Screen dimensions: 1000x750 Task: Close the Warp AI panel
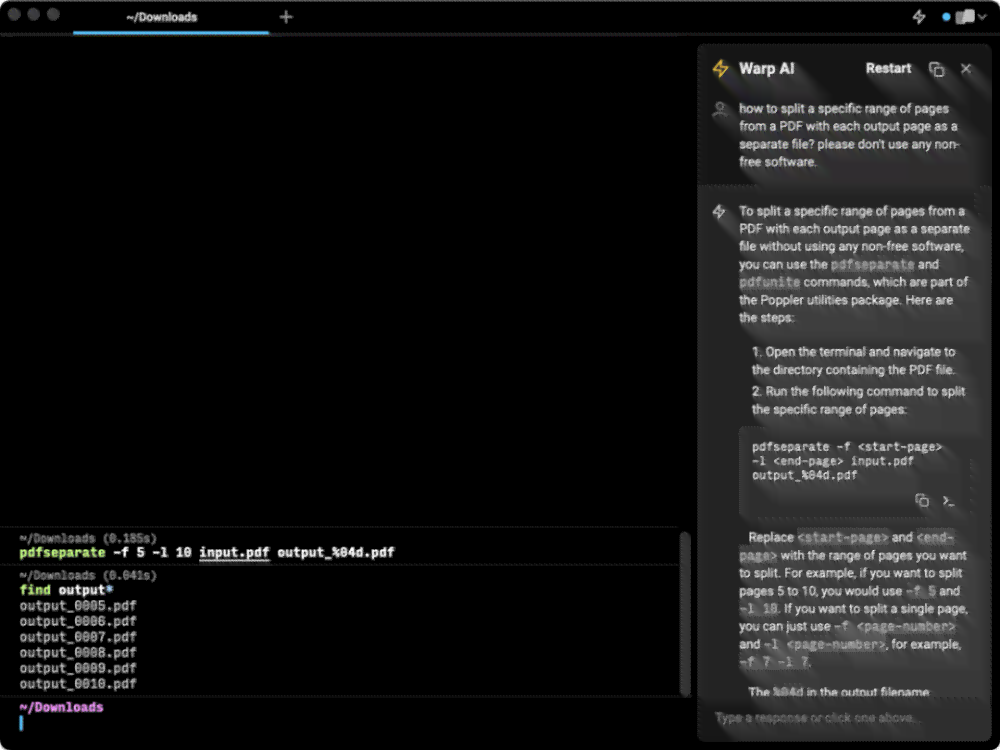(966, 68)
